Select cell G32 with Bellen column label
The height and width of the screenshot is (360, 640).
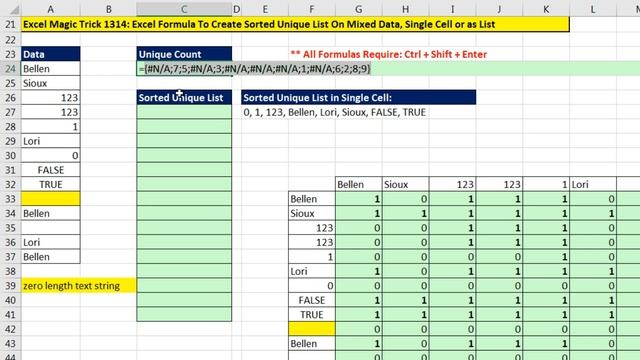pyautogui.click(x=359, y=184)
